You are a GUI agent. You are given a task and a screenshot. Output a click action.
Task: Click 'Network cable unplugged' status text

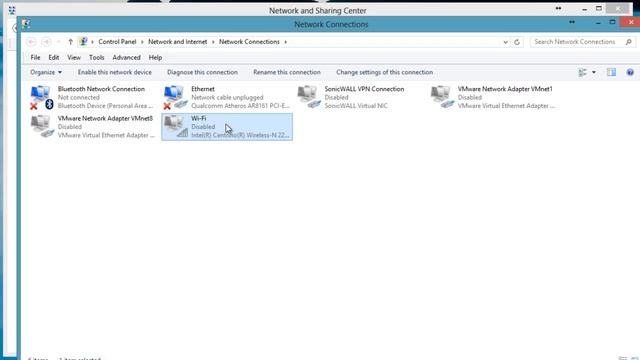227,97
